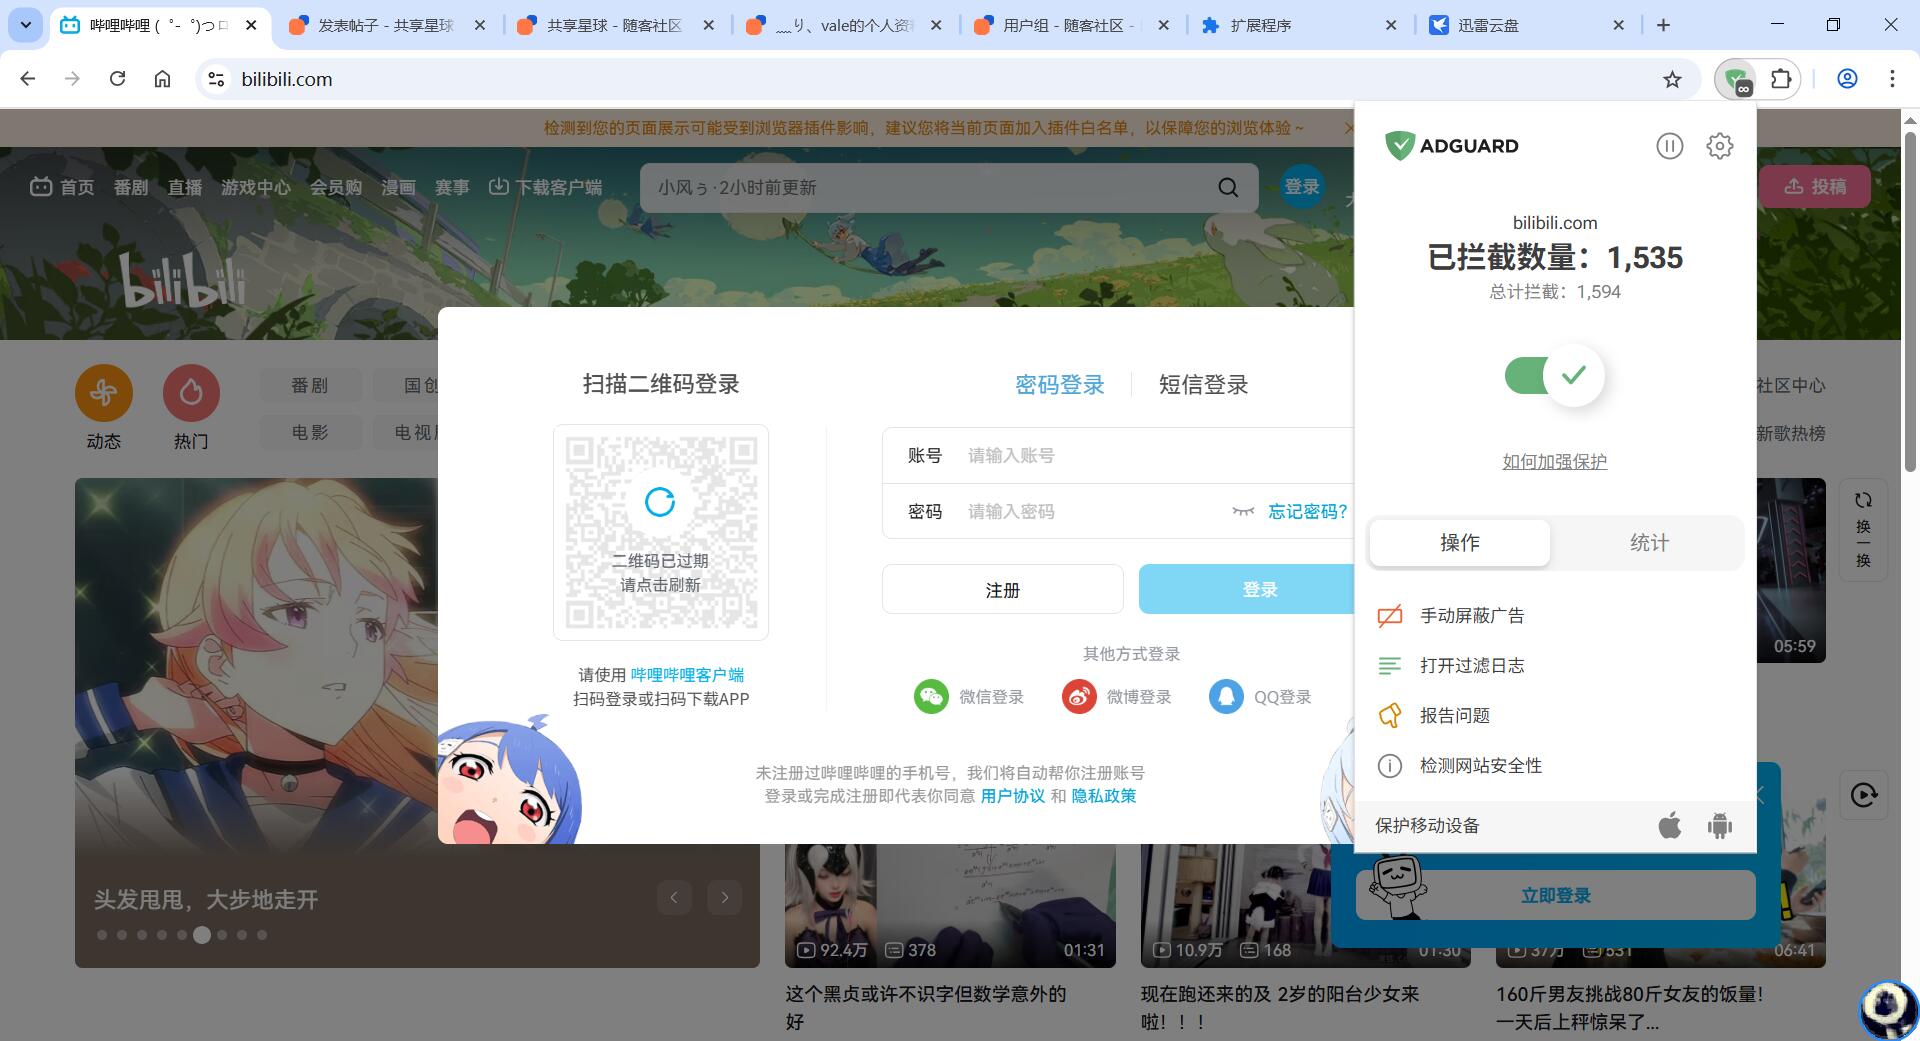Click the page vertical scrollbar

point(1910,300)
